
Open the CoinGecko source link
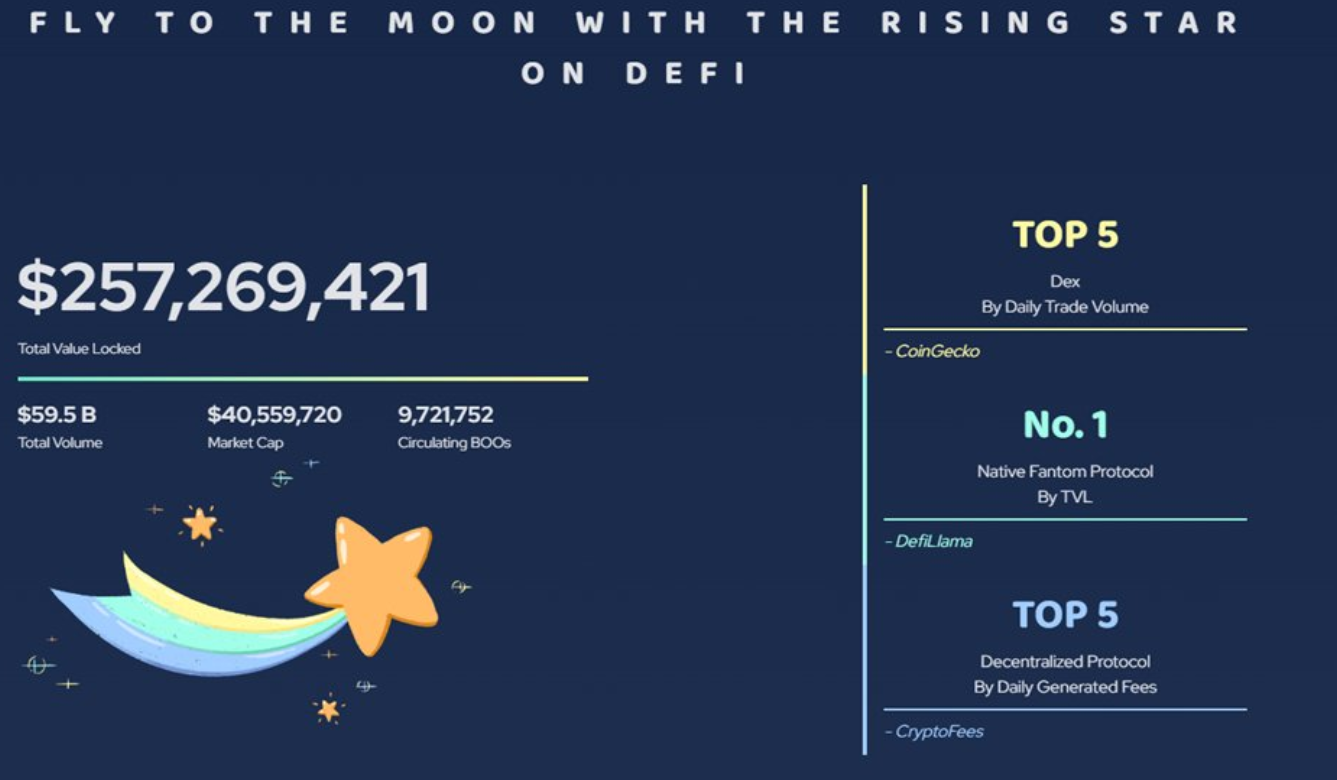[937, 352]
